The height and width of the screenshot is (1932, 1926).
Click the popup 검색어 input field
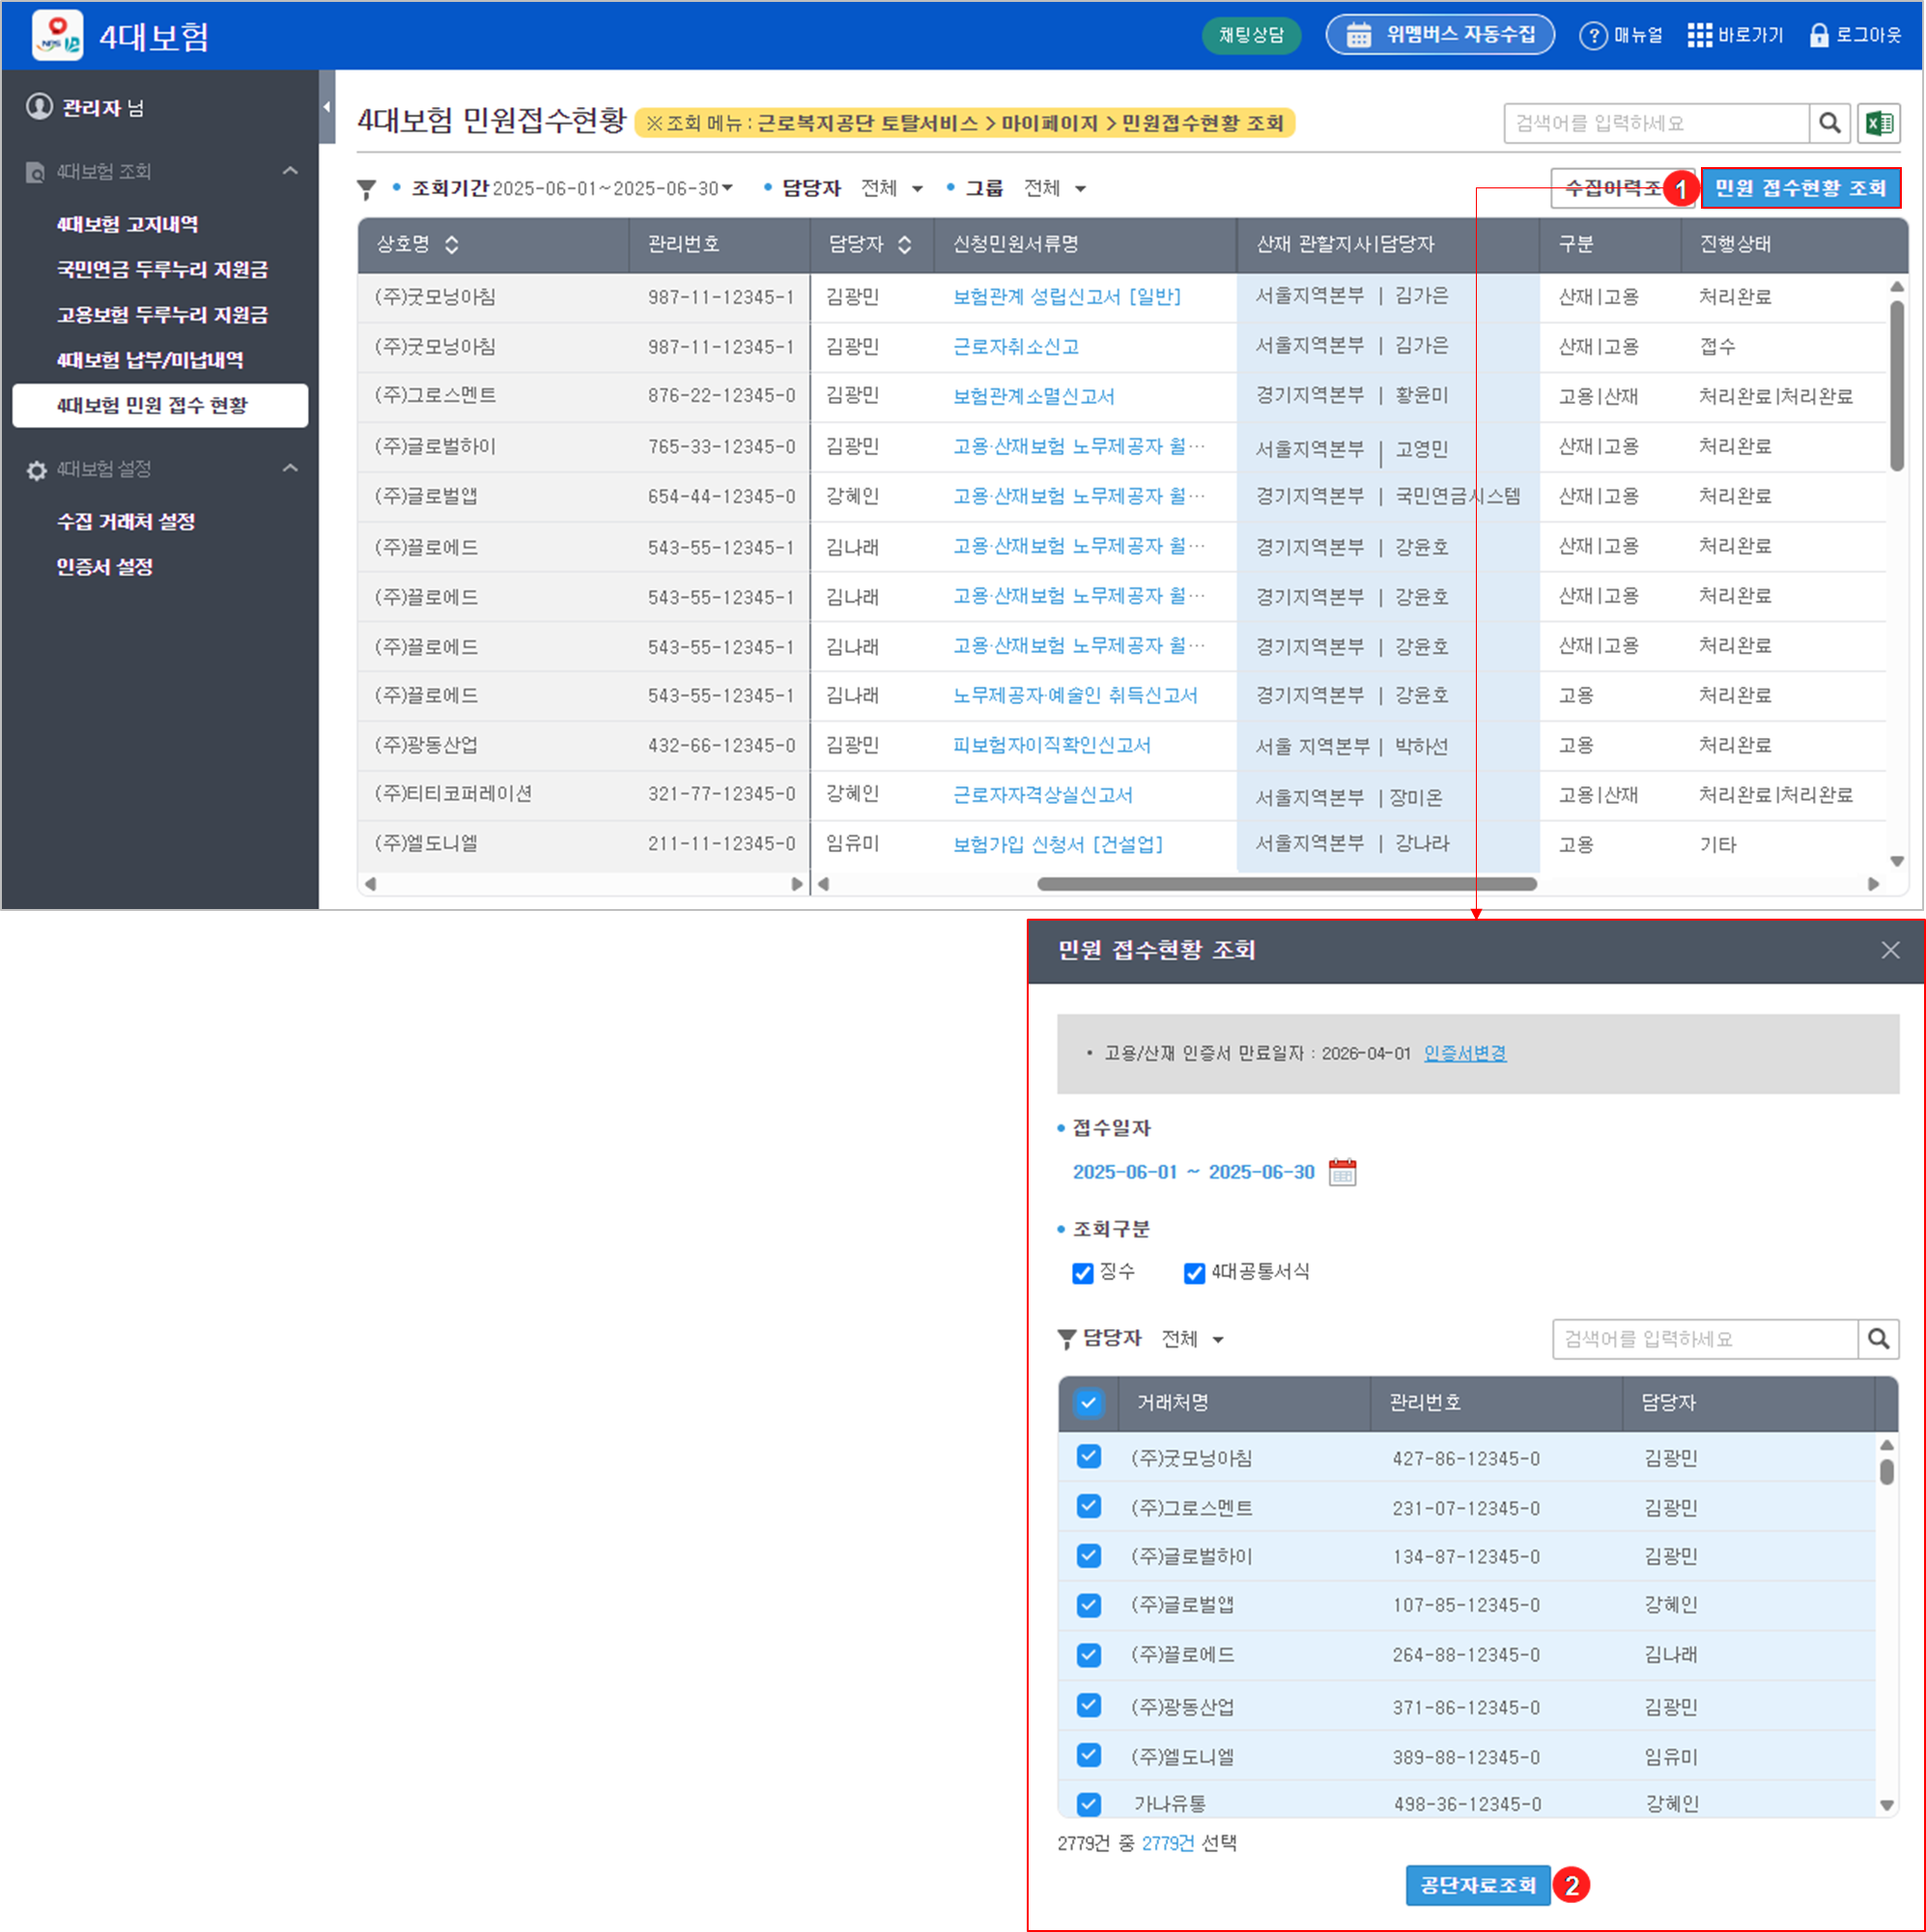point(1704,1339)
